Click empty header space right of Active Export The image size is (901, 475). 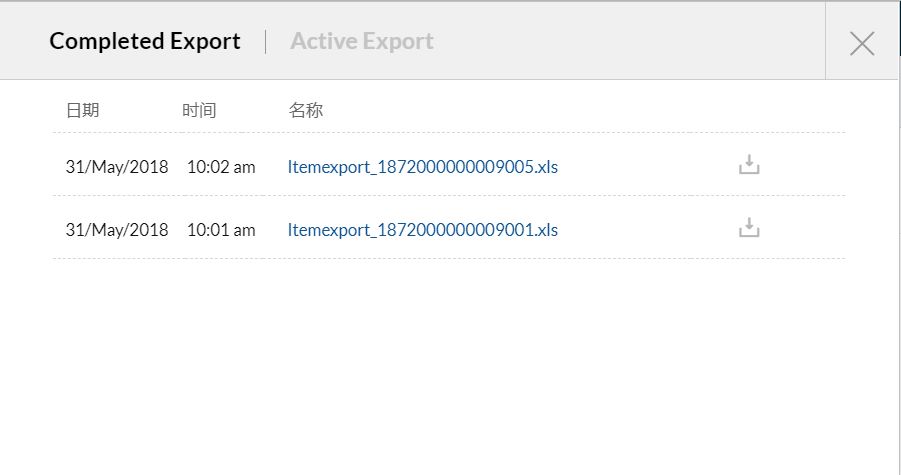[x=620, y=41]
